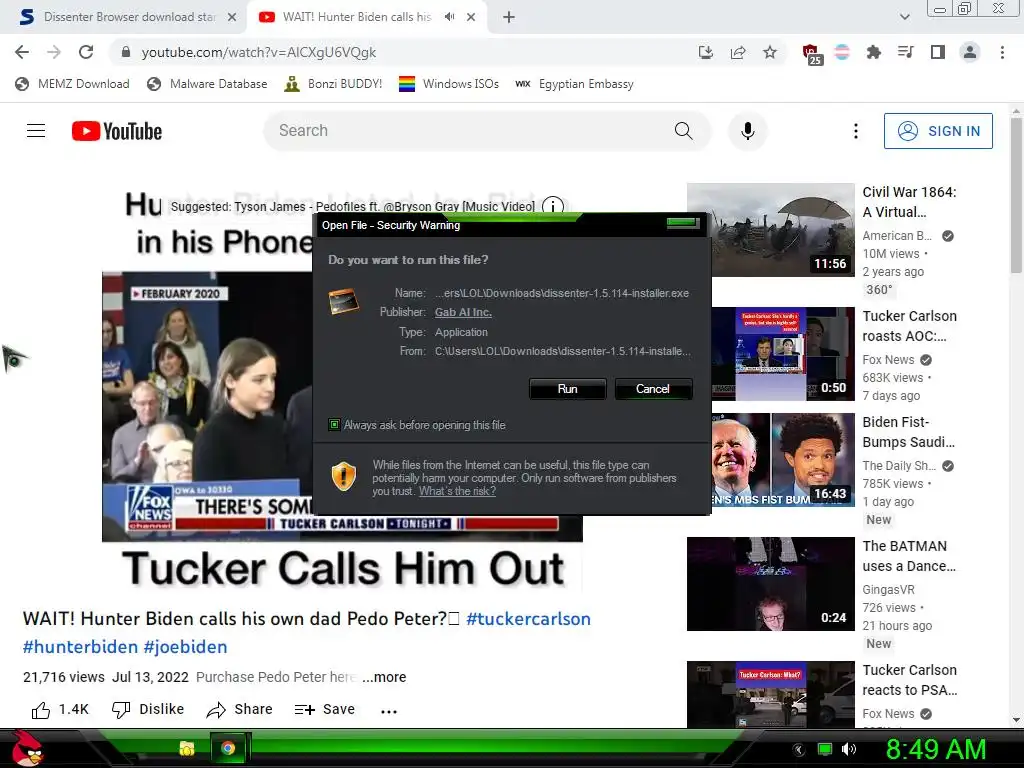The image size is (1024, 768).
Task: Open the Chrome three-dot menu
Action: tap(1002, 52)
